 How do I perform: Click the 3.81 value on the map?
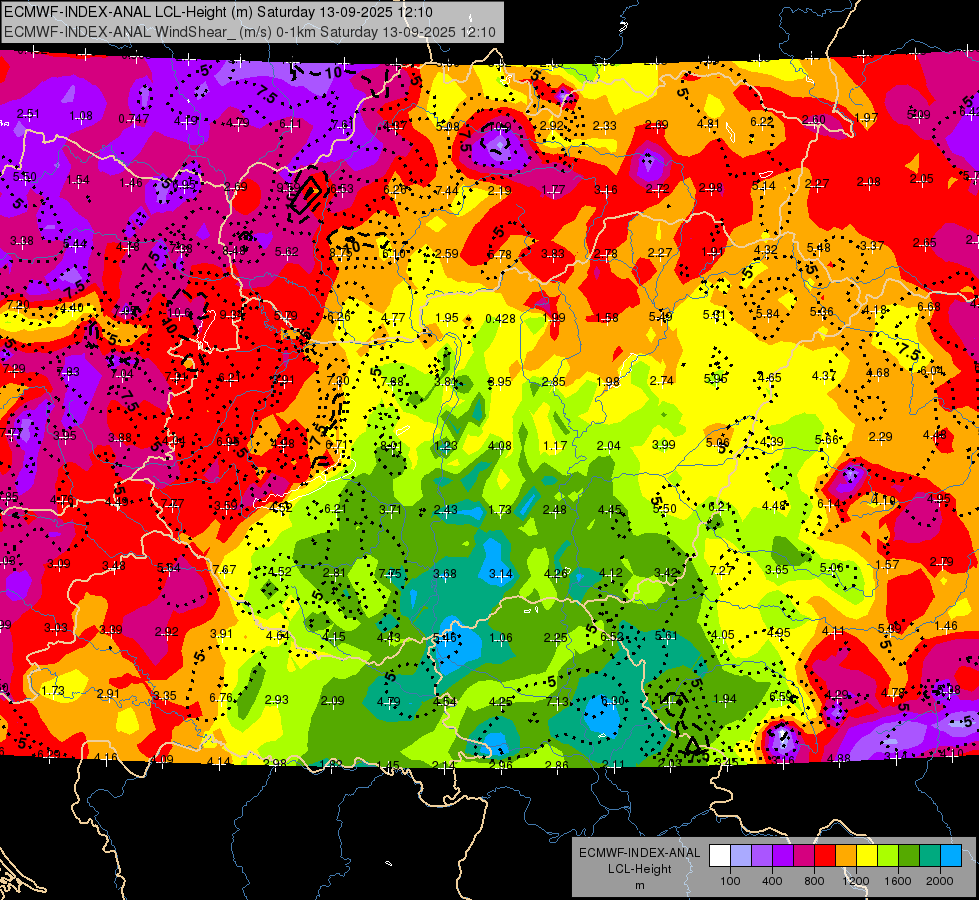[446, 381]
